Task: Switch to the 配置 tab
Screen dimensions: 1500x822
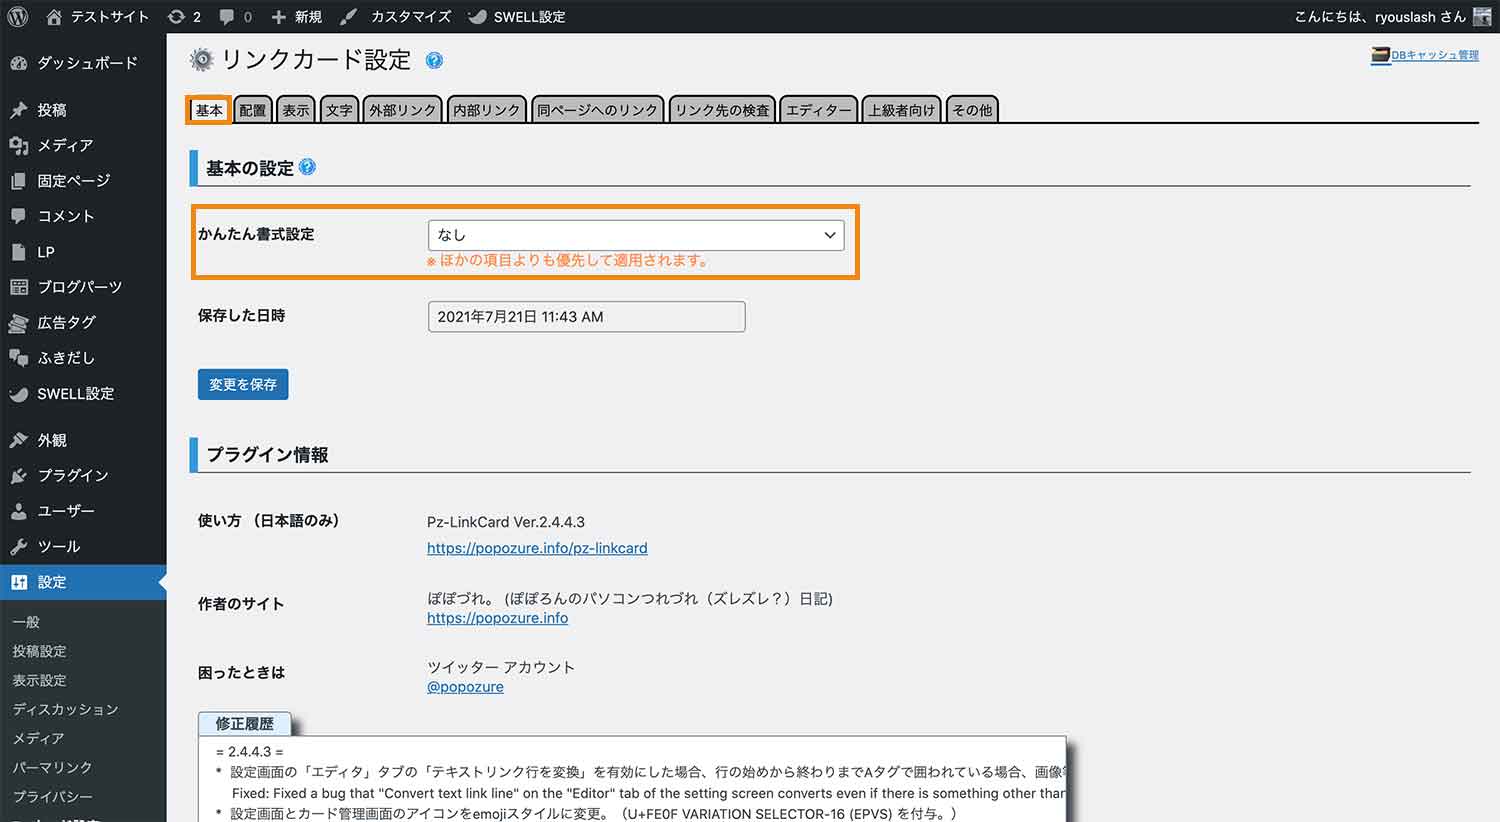Action: pos(252,109)
